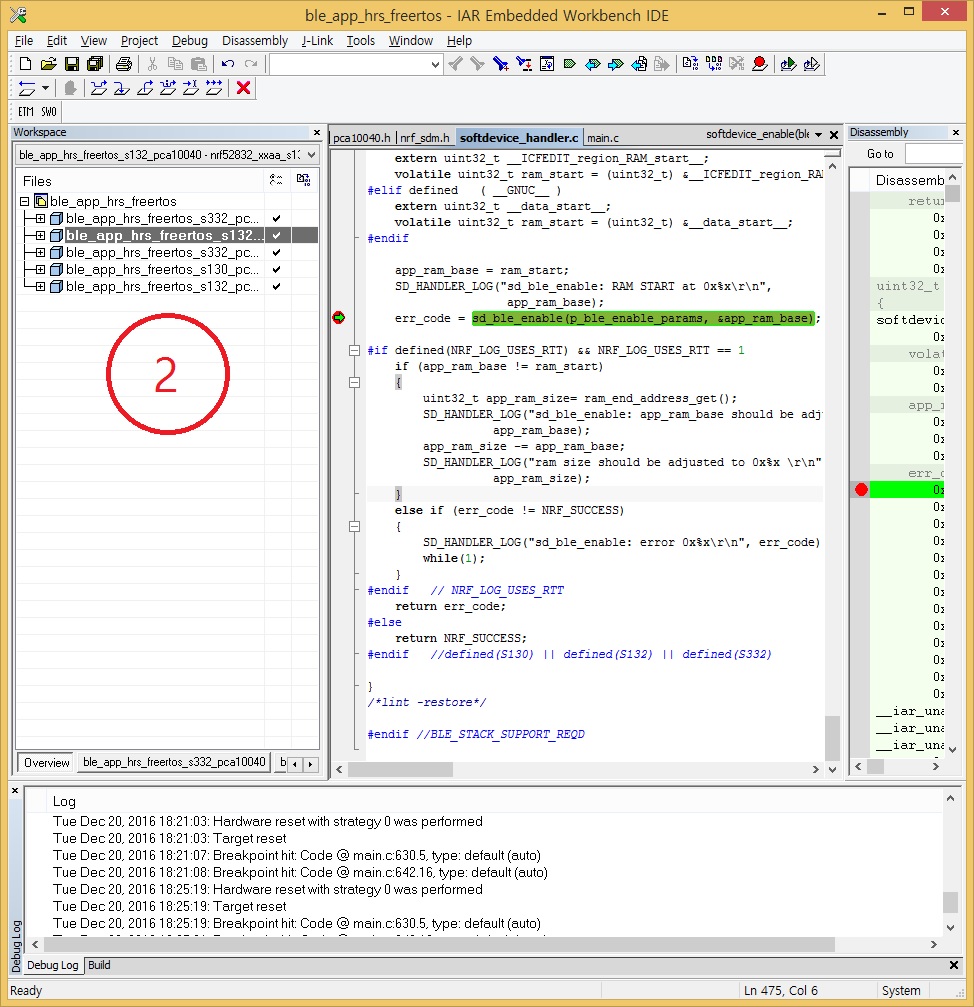Switch to the Build log tab
Screen dimensions: 974x1007
99,965
